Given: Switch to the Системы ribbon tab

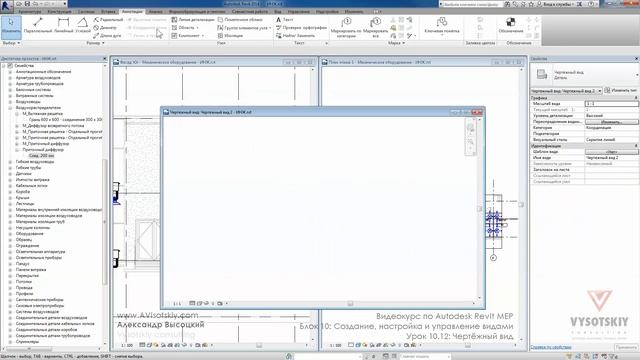Looking at the screenshot, I should [x=86, y=12].
